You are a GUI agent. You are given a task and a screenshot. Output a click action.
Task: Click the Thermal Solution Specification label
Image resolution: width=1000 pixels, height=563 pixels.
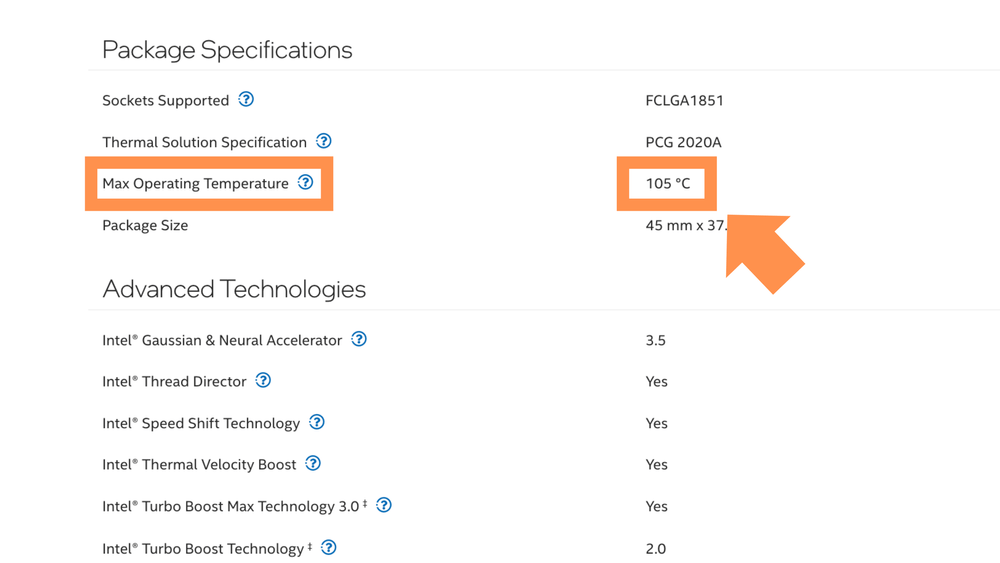point(204,142)
